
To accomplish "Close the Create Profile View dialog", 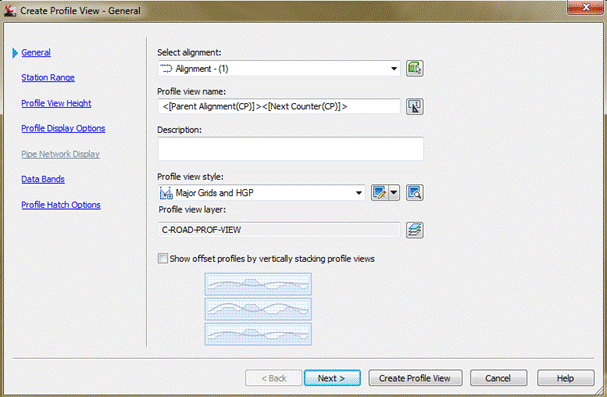I will click(x=586, y=7).
